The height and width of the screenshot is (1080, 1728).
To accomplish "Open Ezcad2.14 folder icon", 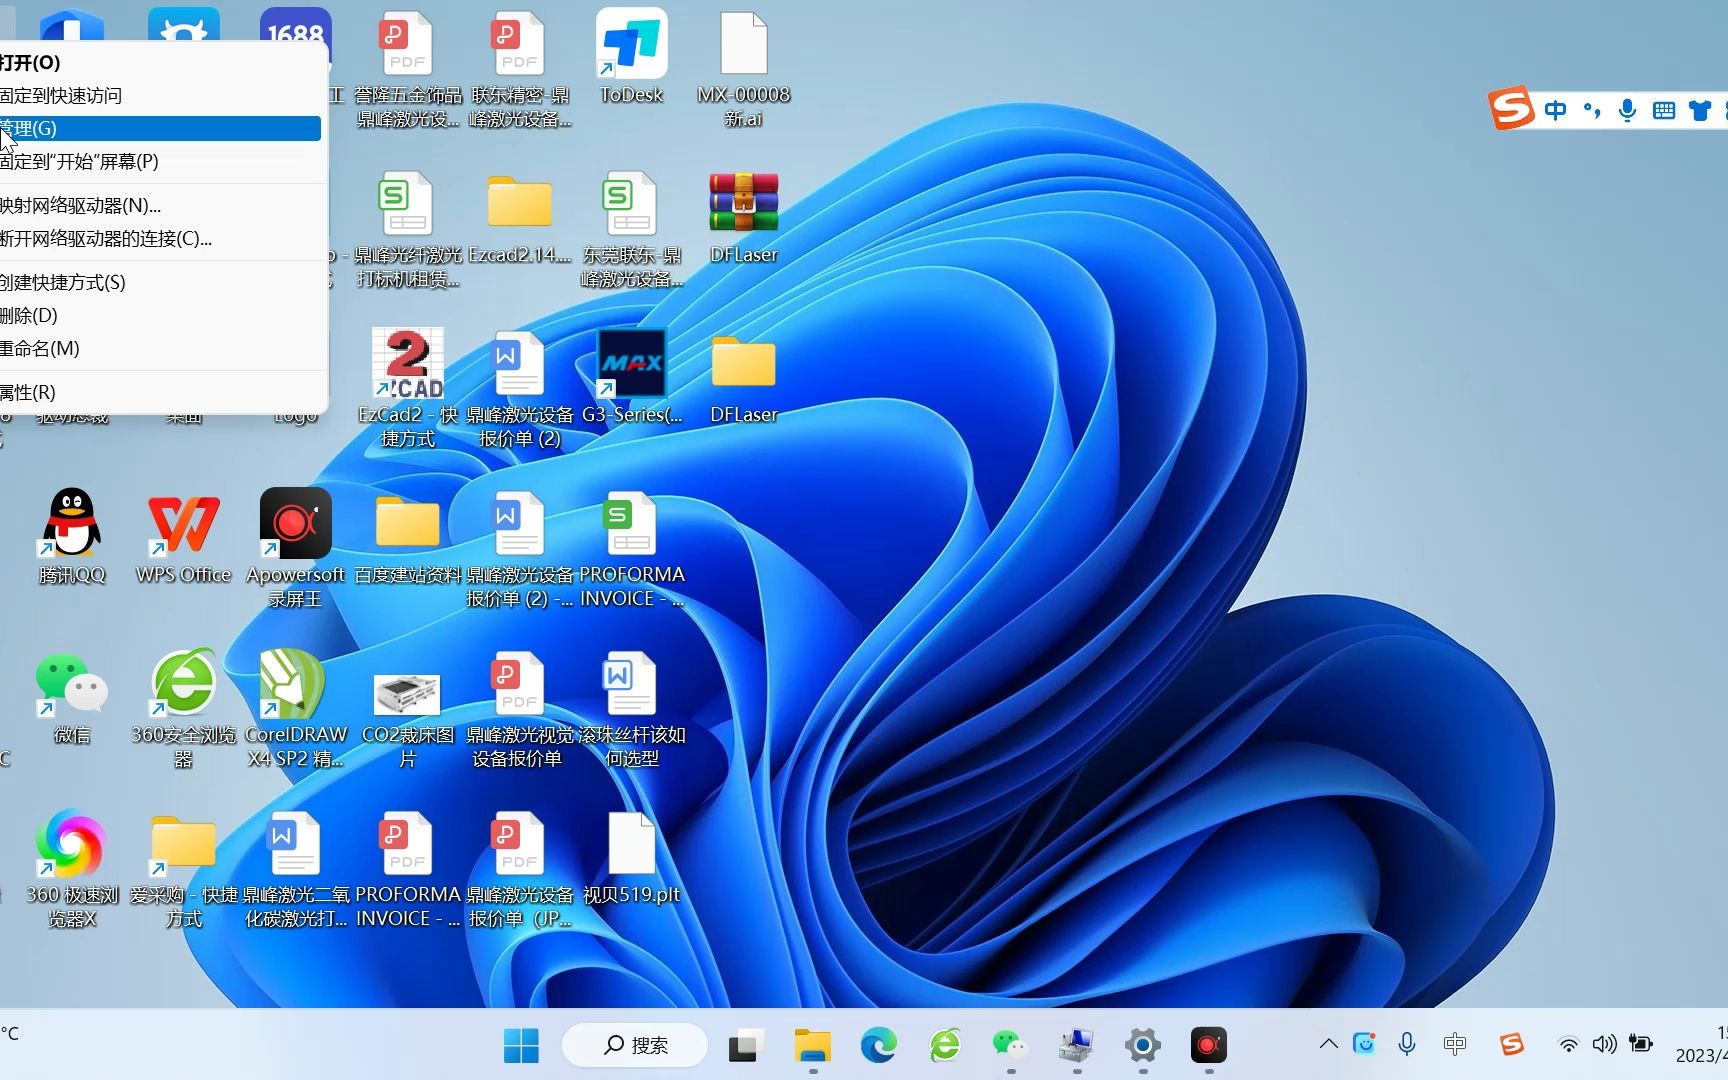I will coord(519,202).
